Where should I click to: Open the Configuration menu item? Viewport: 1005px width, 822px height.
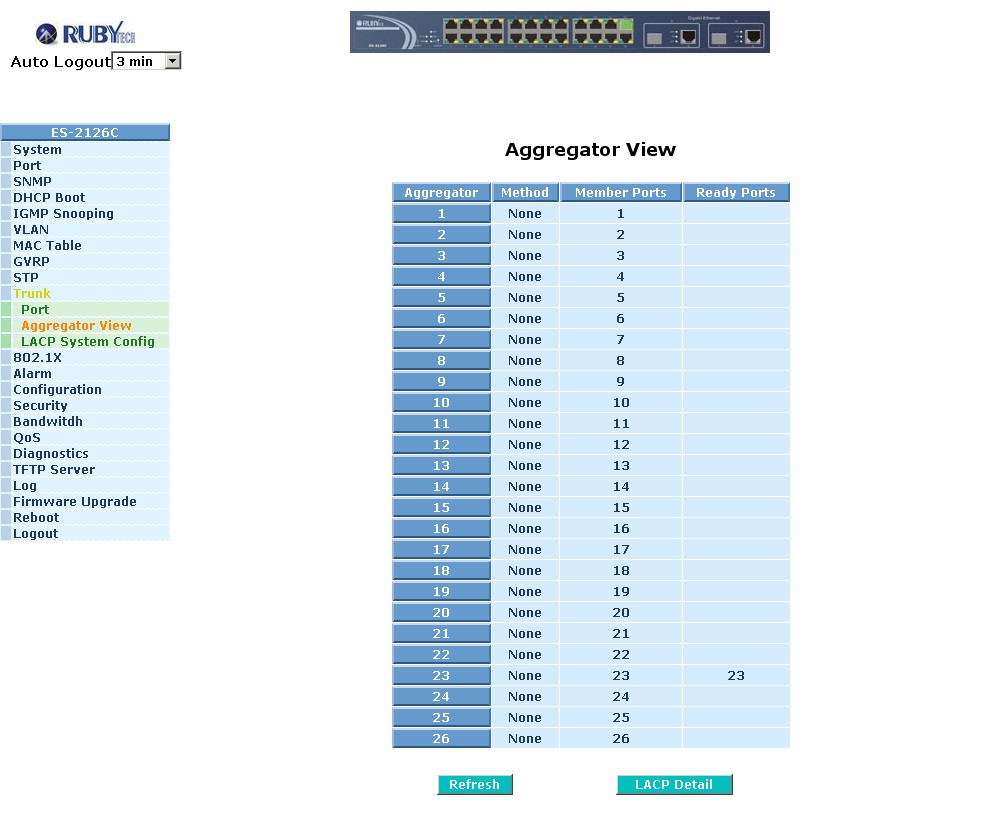(x=57, y=390)
